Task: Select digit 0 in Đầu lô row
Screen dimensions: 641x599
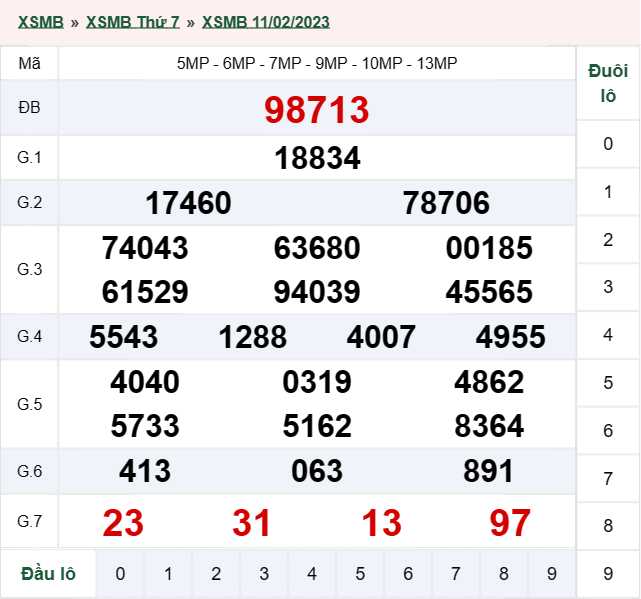Action: [120, 574]
